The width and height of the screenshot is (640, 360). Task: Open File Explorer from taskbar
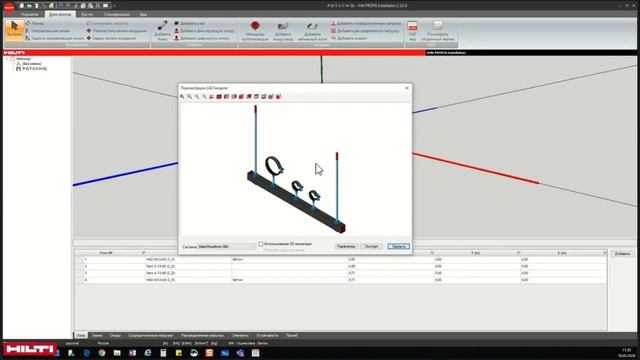(117, 353)
